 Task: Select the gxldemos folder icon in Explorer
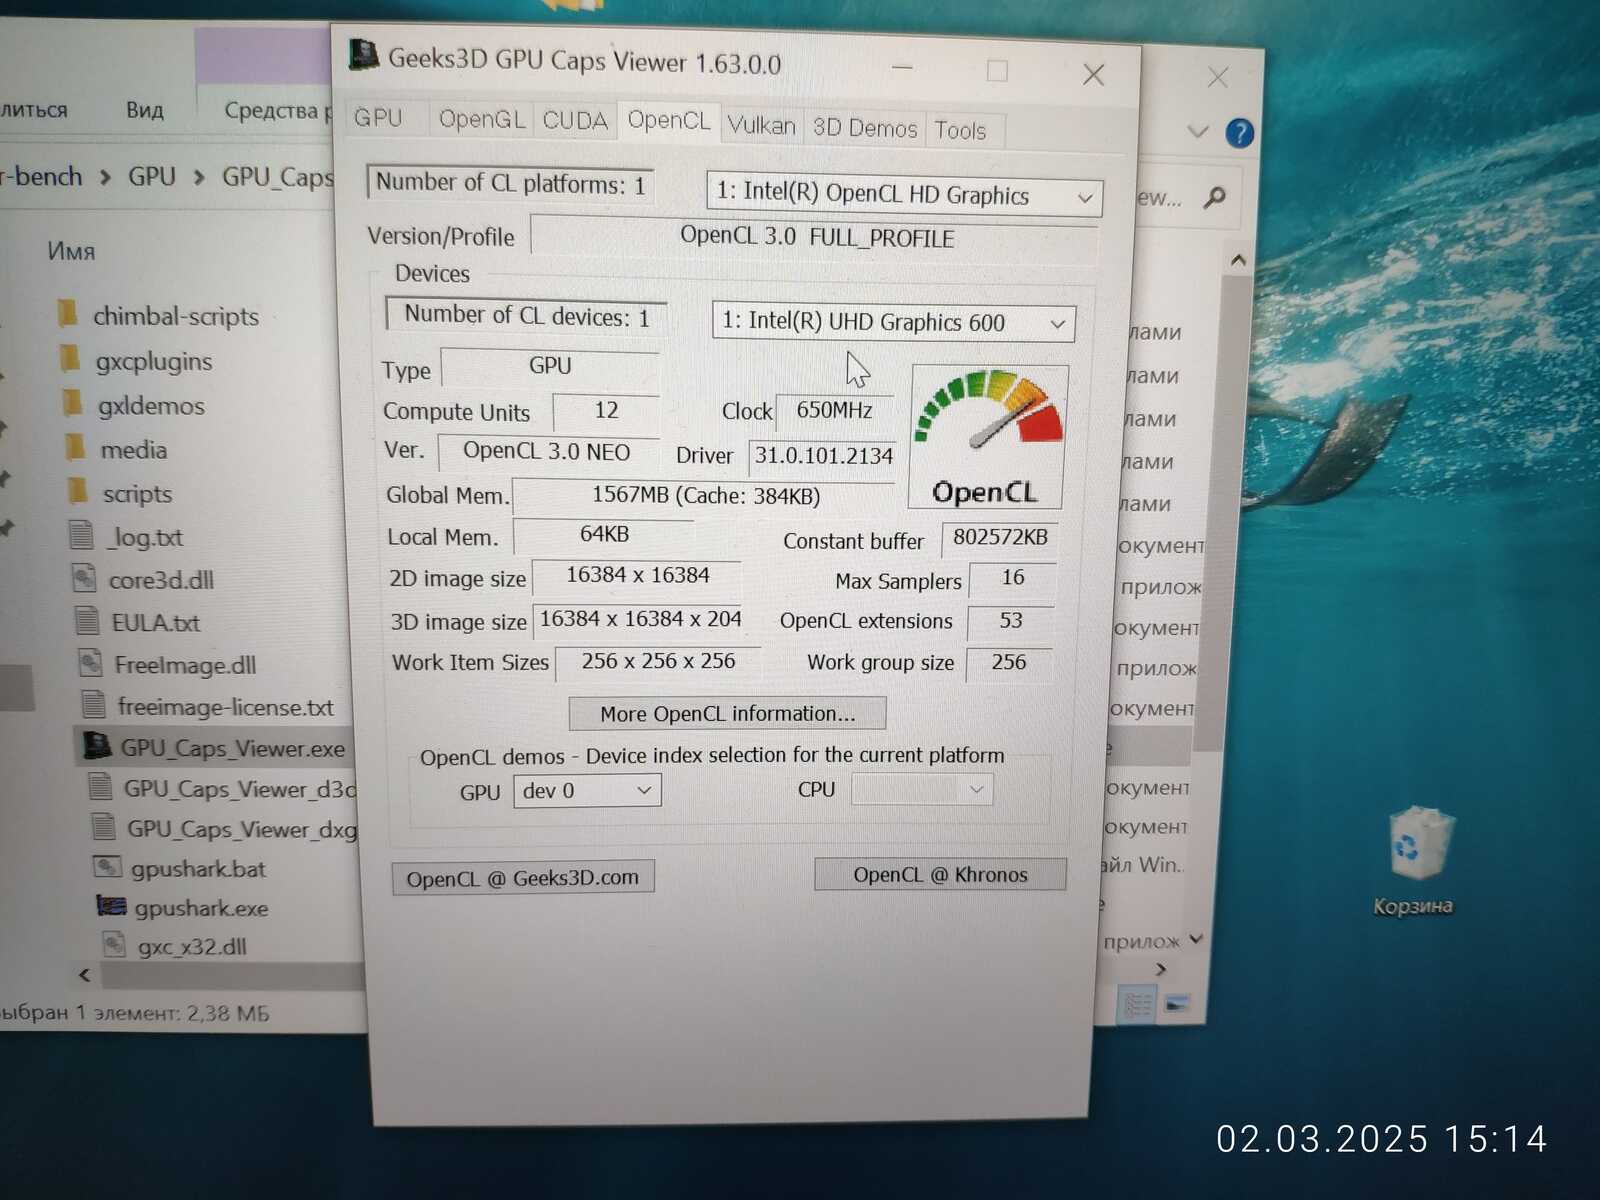point(73,403)
